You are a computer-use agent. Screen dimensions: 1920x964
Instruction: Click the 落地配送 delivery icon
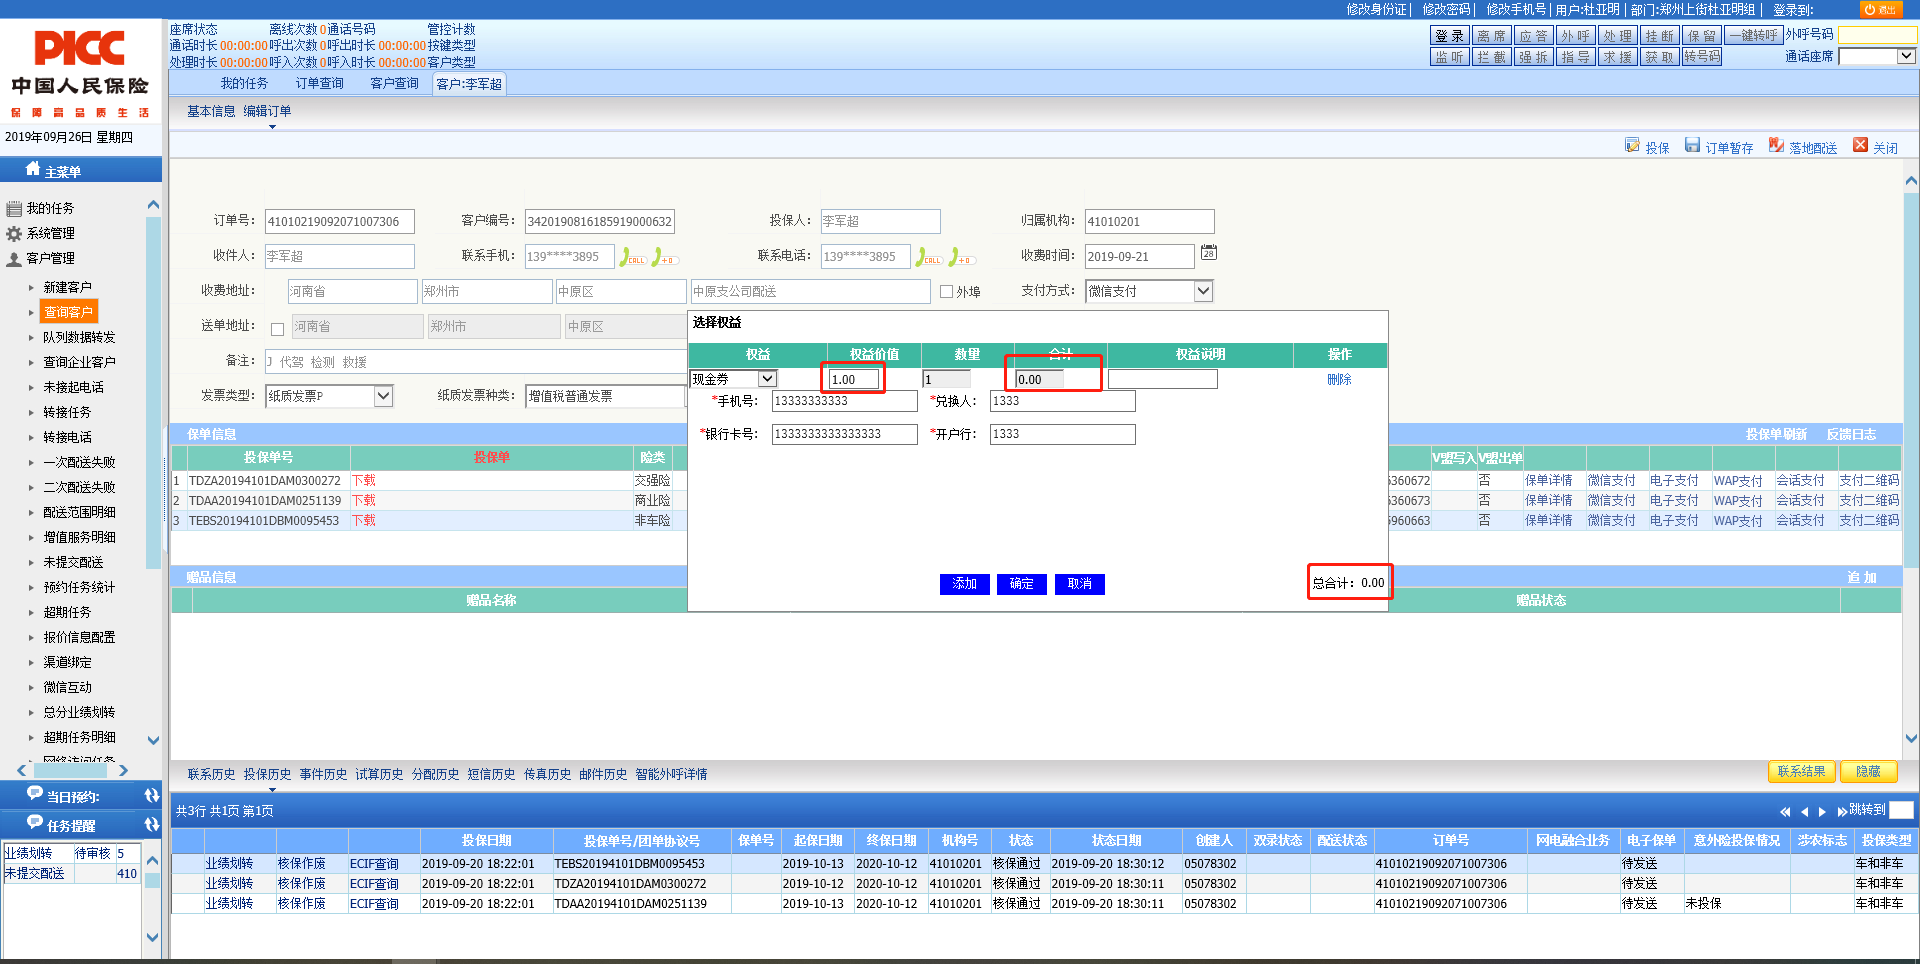coord(1776,146)
